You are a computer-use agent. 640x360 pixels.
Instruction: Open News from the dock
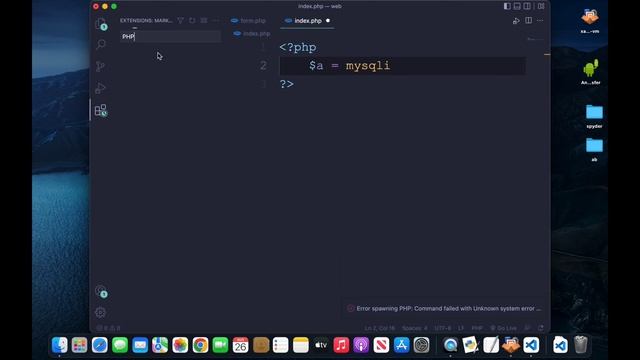381,345
